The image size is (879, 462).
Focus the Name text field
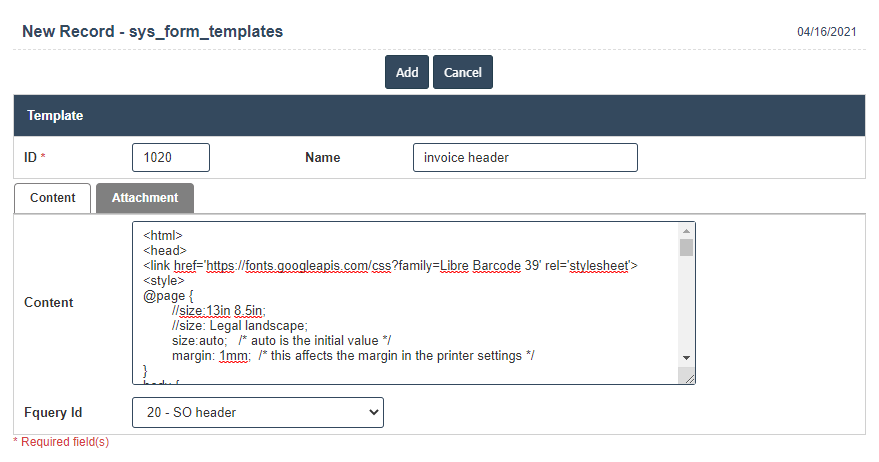524,158
